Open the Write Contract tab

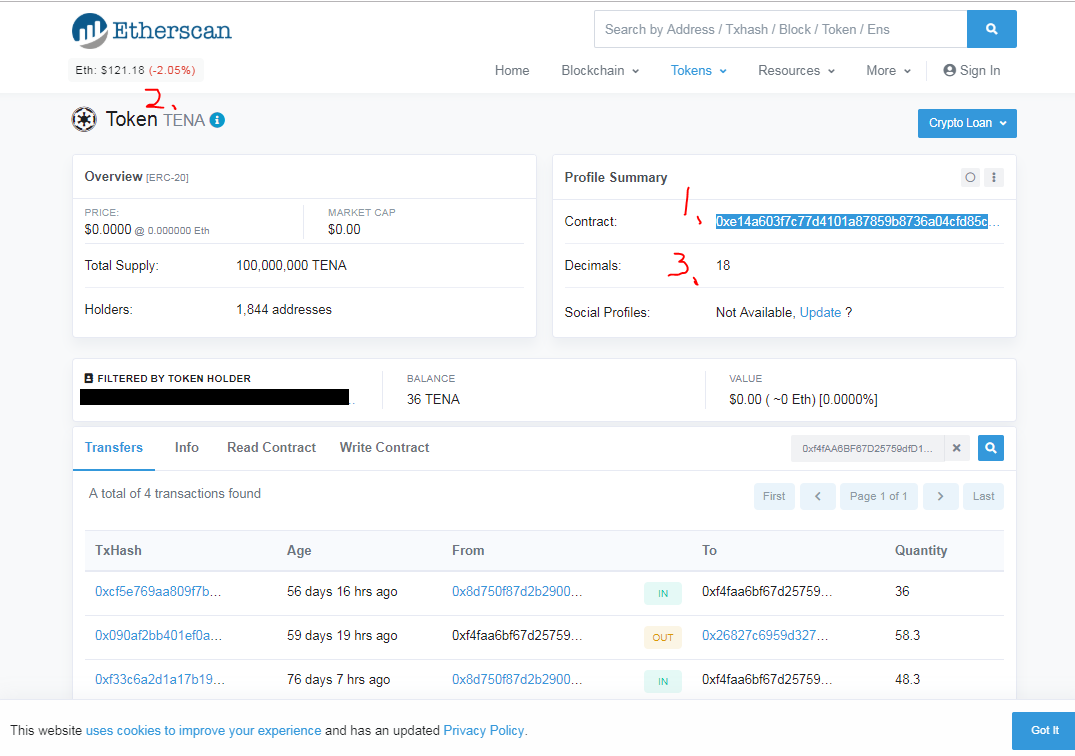coord(385,448)
